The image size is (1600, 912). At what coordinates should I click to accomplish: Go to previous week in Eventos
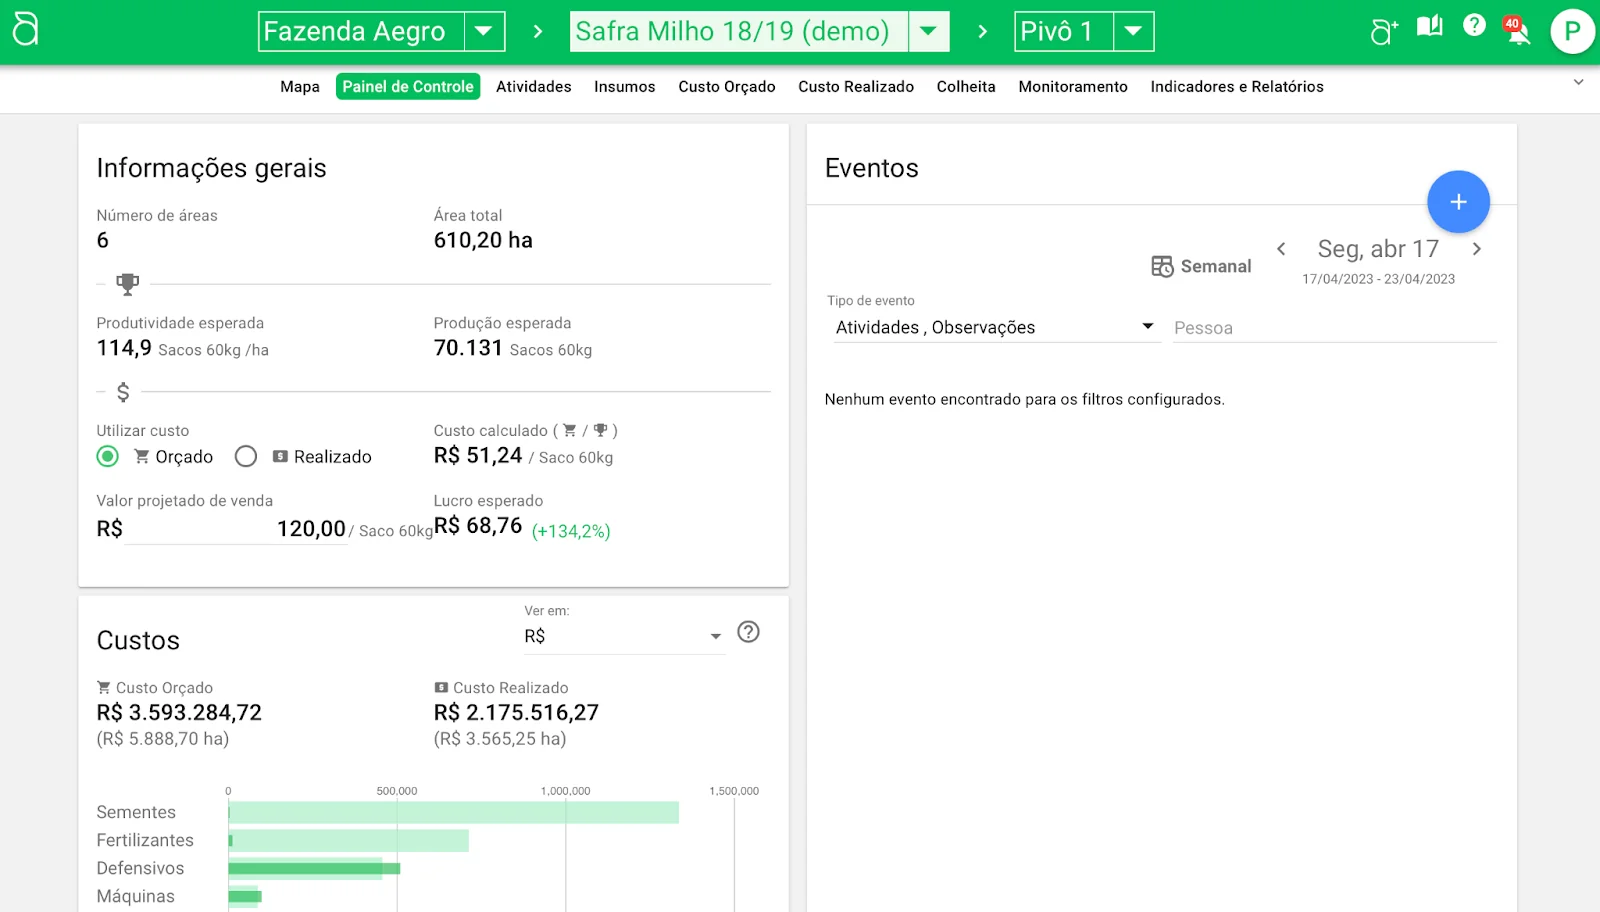[x=1281, y=249]
